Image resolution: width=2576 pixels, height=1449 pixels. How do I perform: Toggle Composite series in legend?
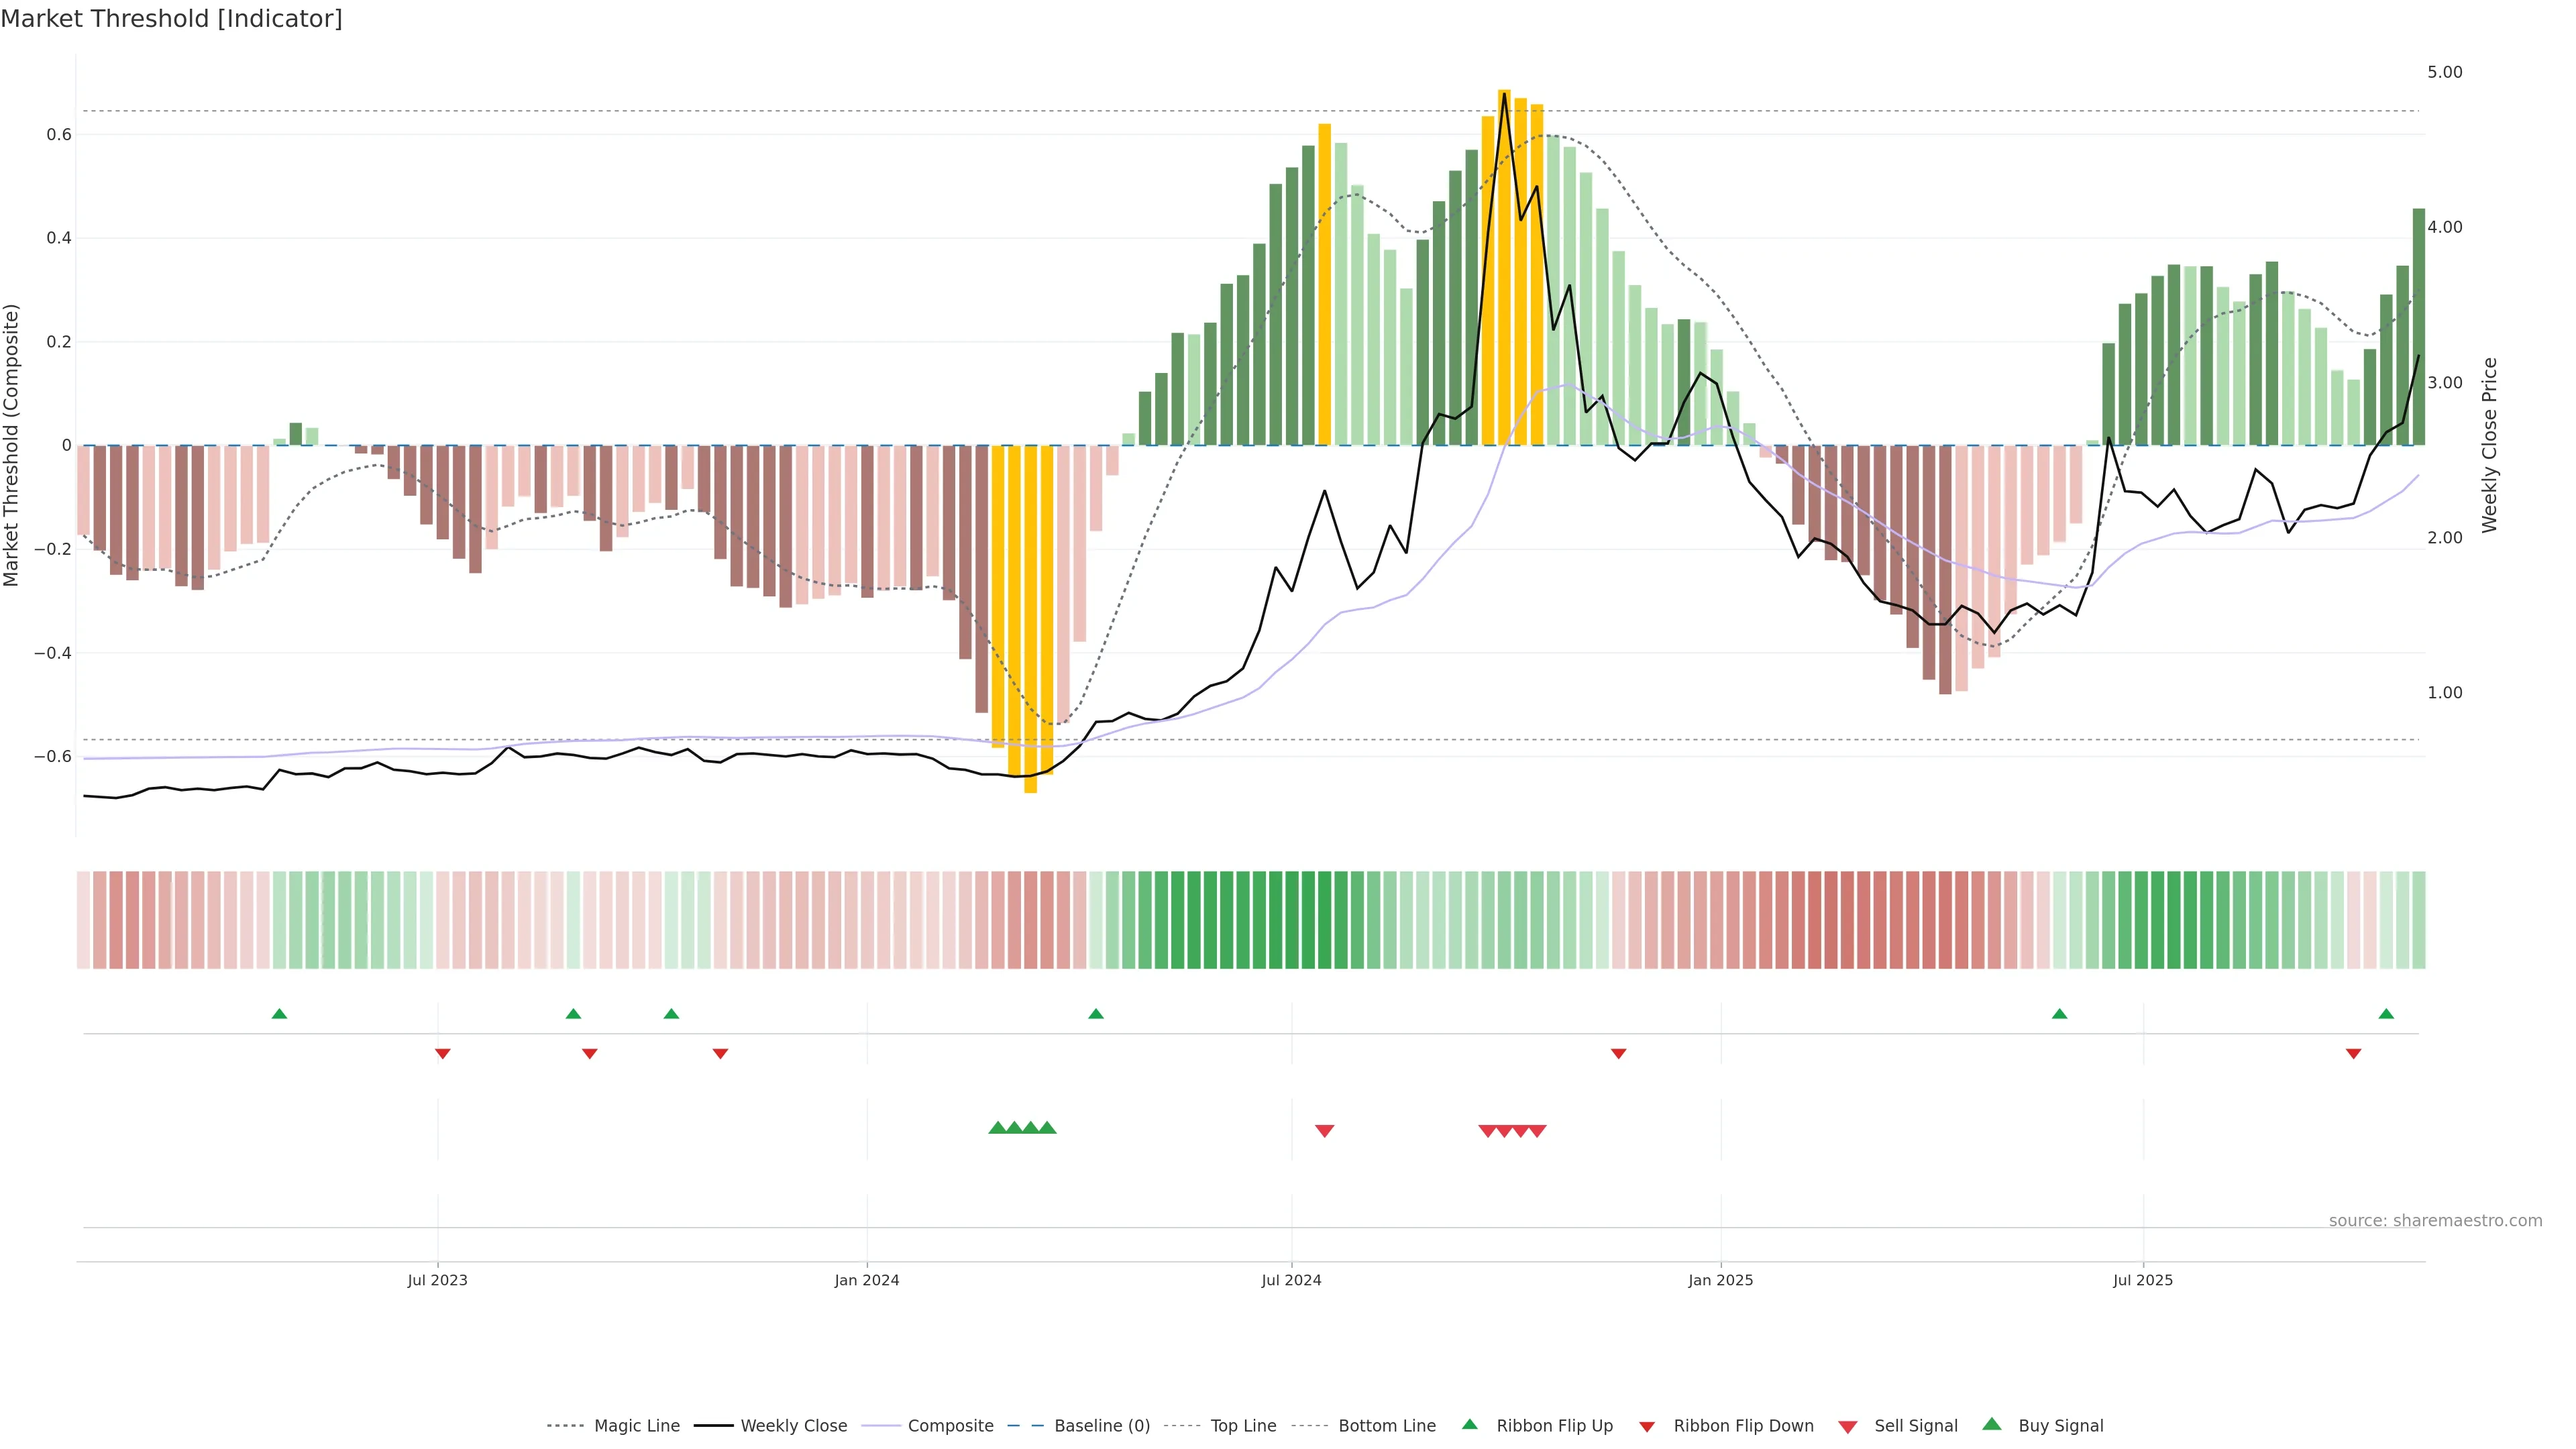(950, 1426)
